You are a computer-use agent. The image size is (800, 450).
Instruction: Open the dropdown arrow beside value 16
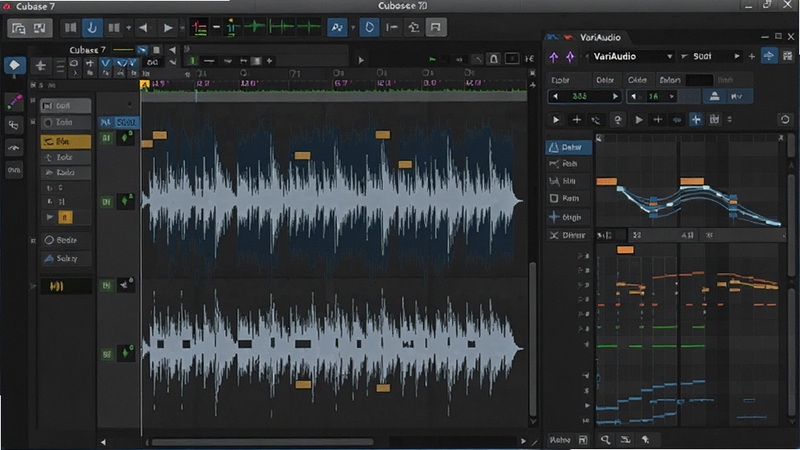(x=672, y=96)
